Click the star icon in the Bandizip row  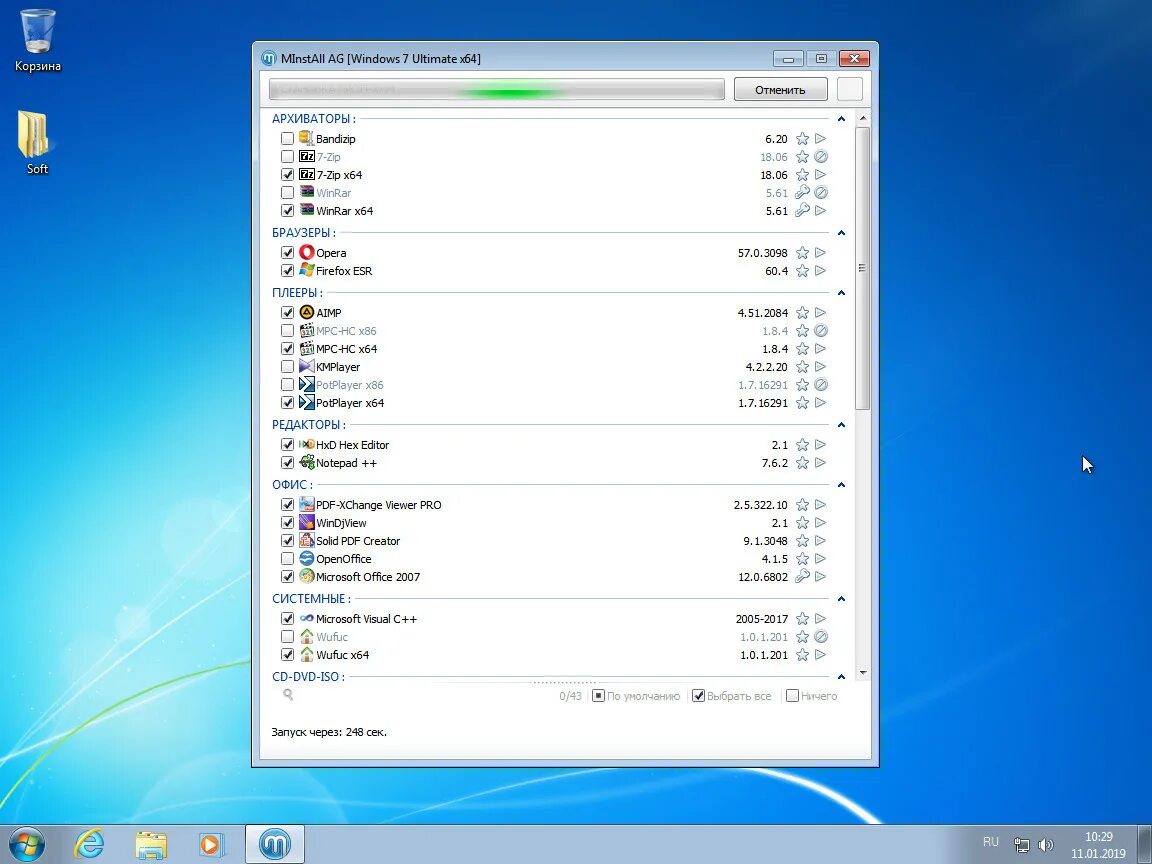coord(802,139)
